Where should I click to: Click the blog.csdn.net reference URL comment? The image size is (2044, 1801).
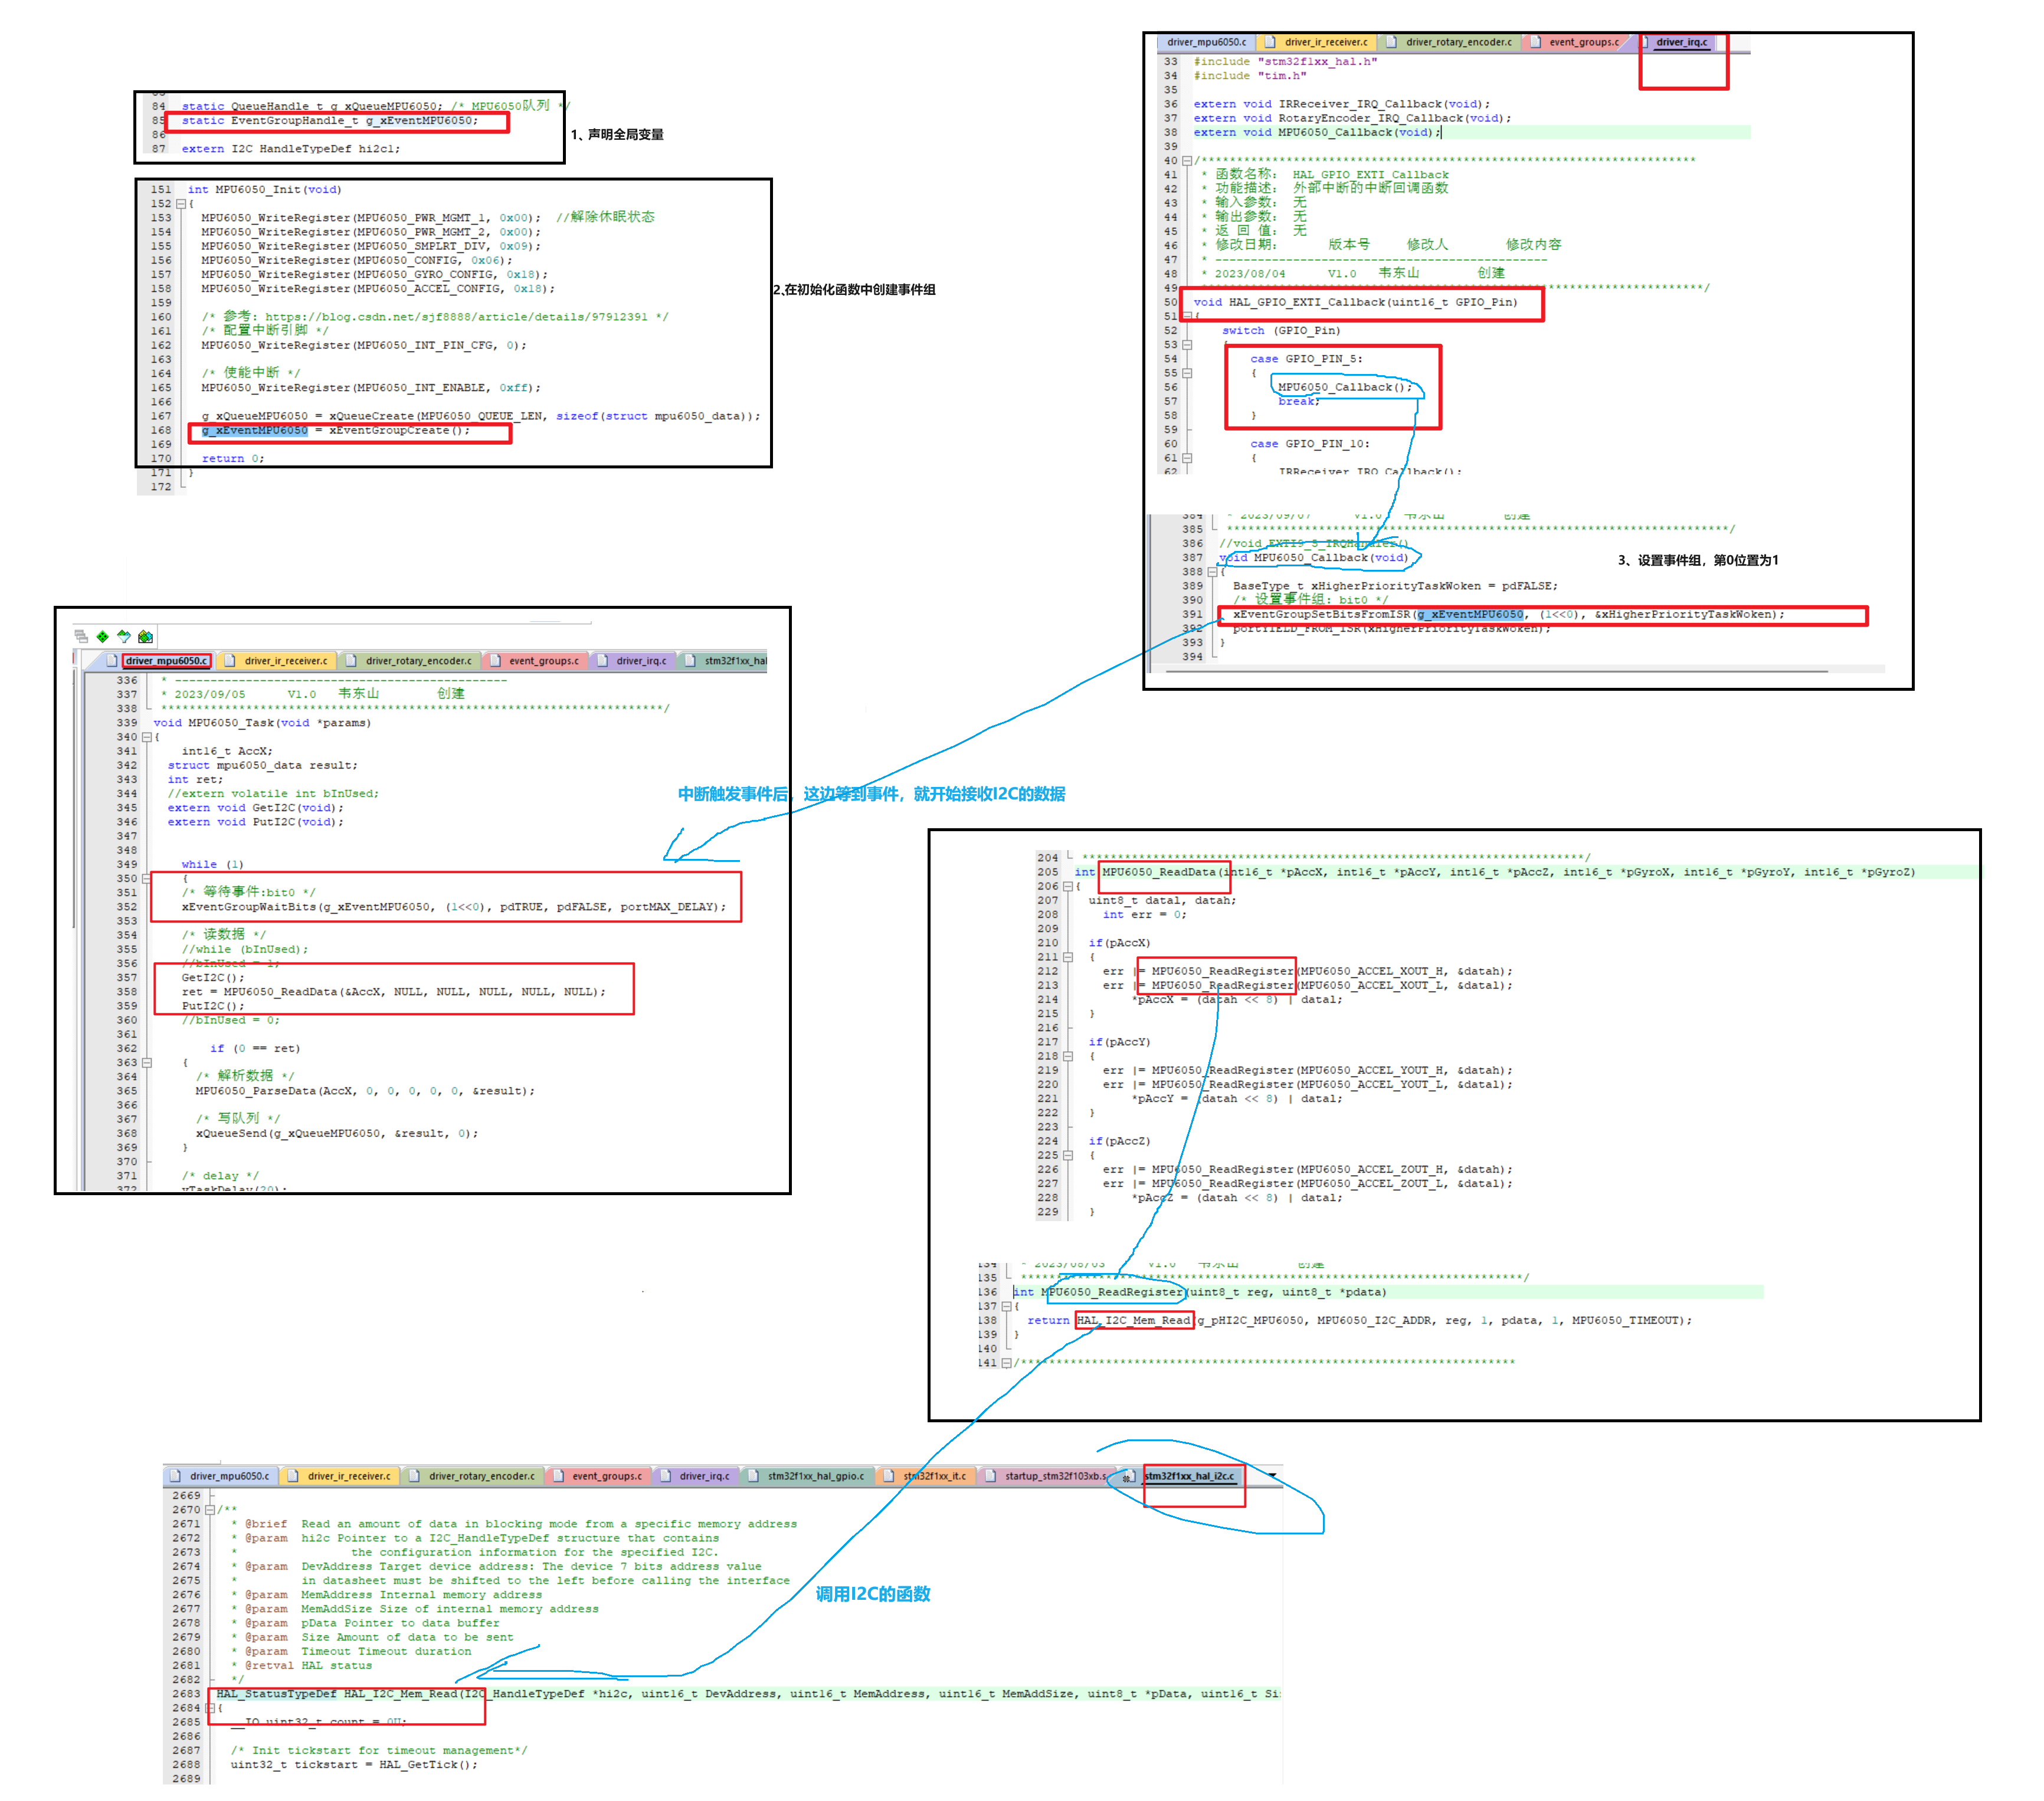click(435, 317)
